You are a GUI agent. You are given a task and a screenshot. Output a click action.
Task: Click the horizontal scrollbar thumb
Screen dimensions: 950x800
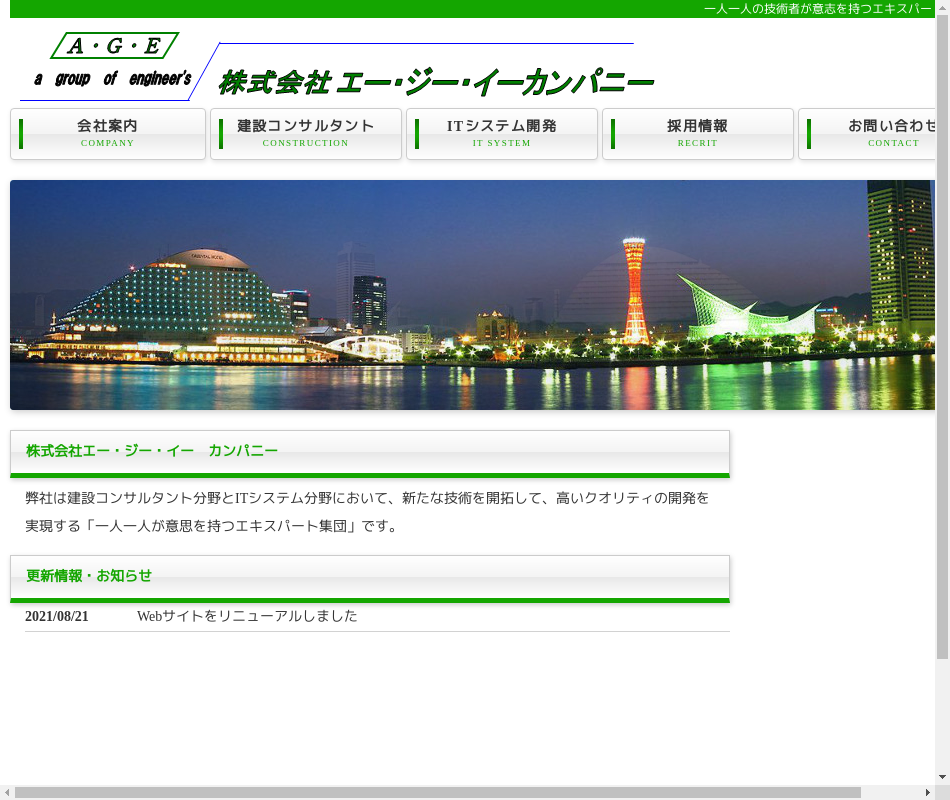coord(437,793)
